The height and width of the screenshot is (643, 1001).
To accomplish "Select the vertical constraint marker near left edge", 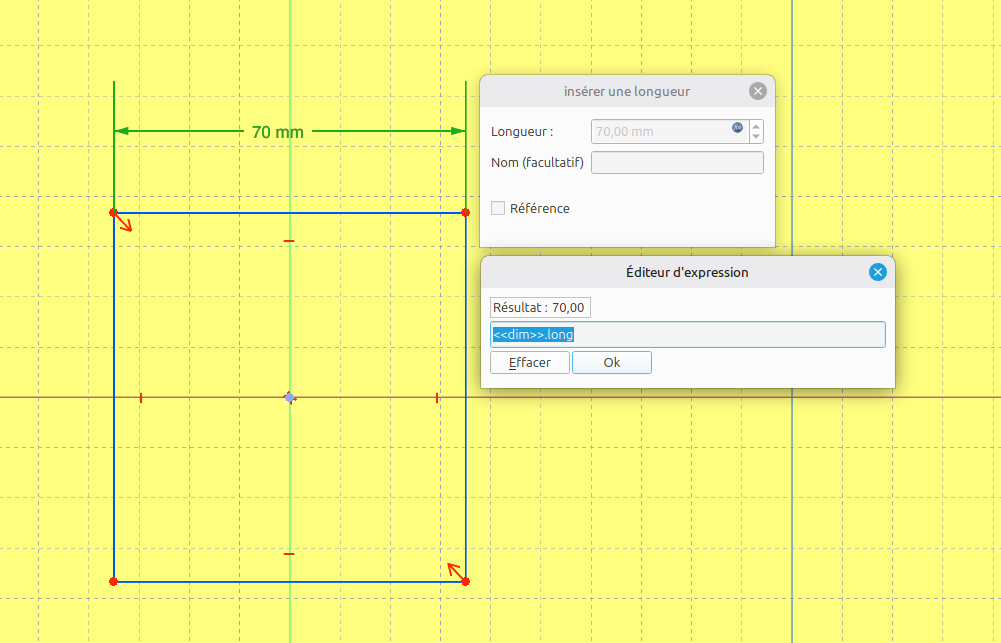I will [141, 398].
